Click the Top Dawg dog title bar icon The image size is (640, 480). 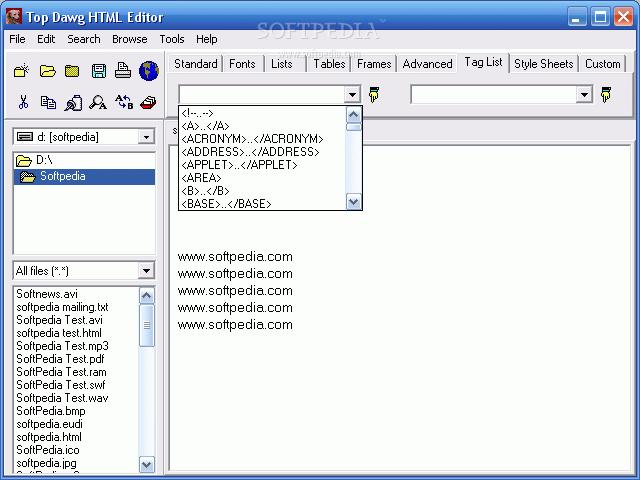tap(14, 17)
